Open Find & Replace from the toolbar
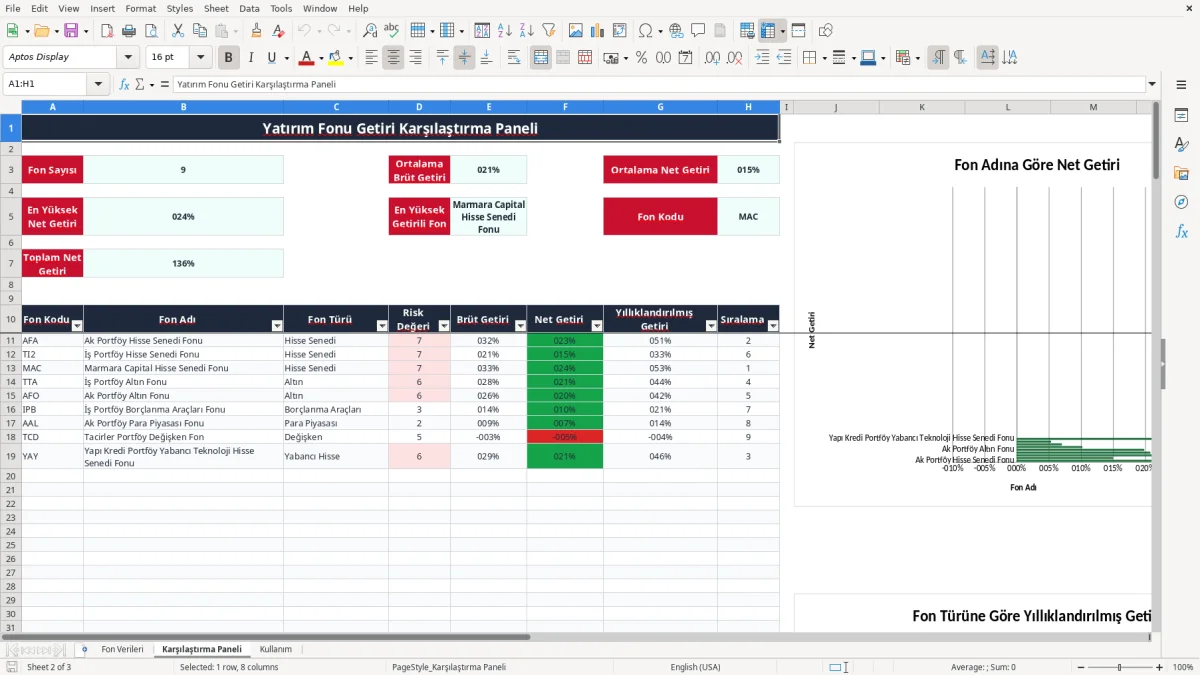Viewport: 1200px width, 675px height. point(370,31)
